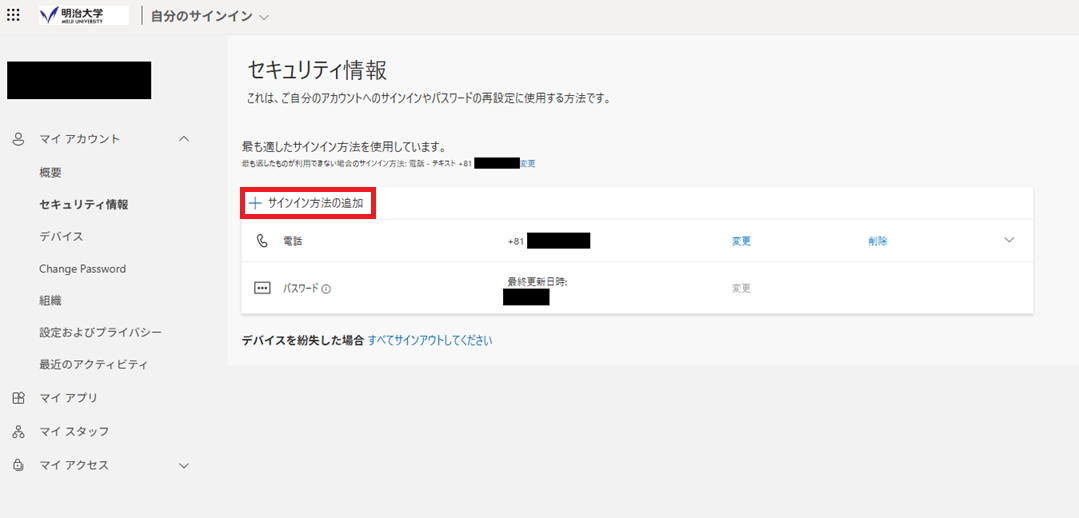Collapse the マイ アカウント section chevron
This screenshot has height=518, width=1079.
(183, 139)
